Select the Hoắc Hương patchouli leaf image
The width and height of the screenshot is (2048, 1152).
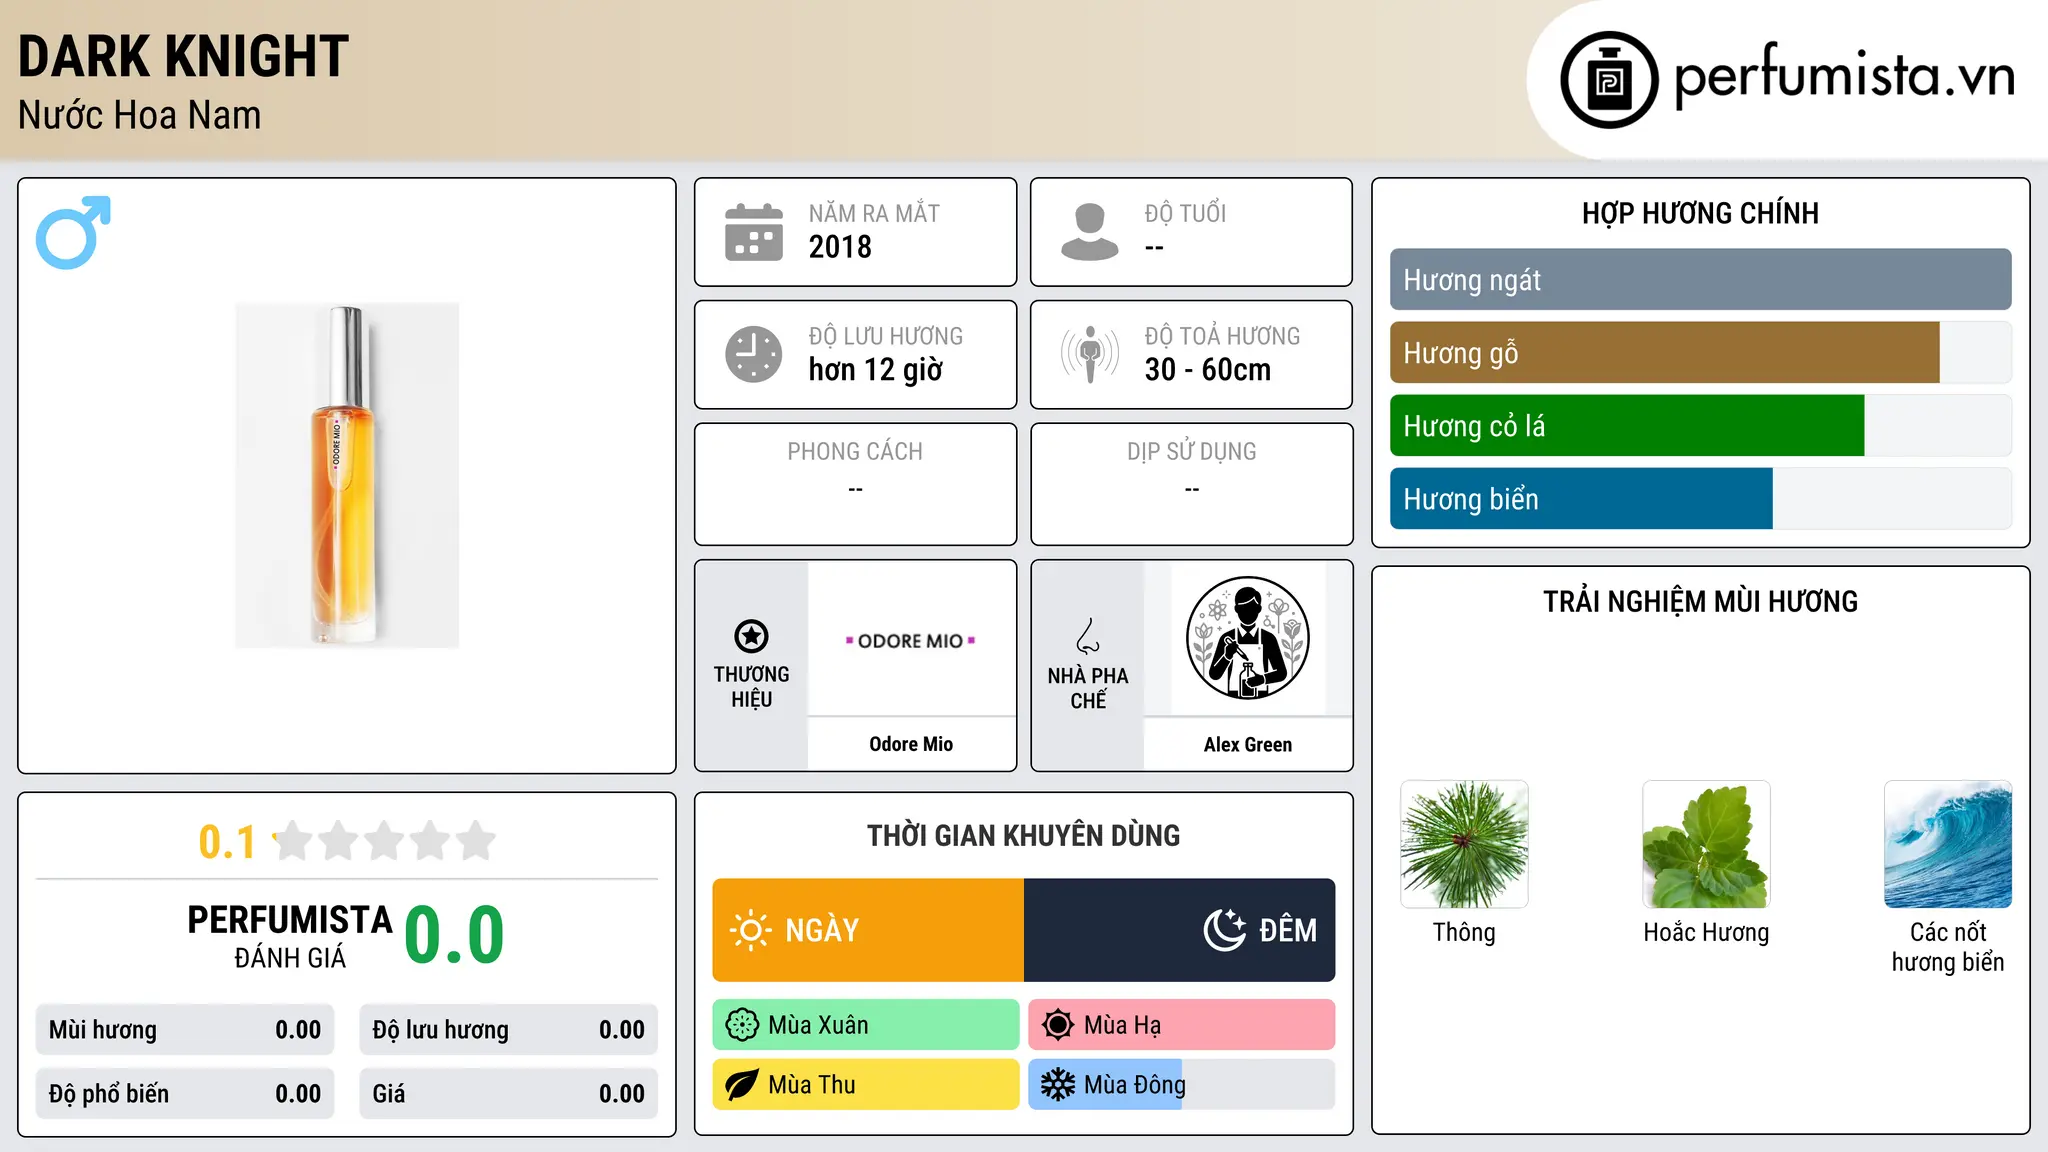pyautogui.click(x=1706, y=844)
